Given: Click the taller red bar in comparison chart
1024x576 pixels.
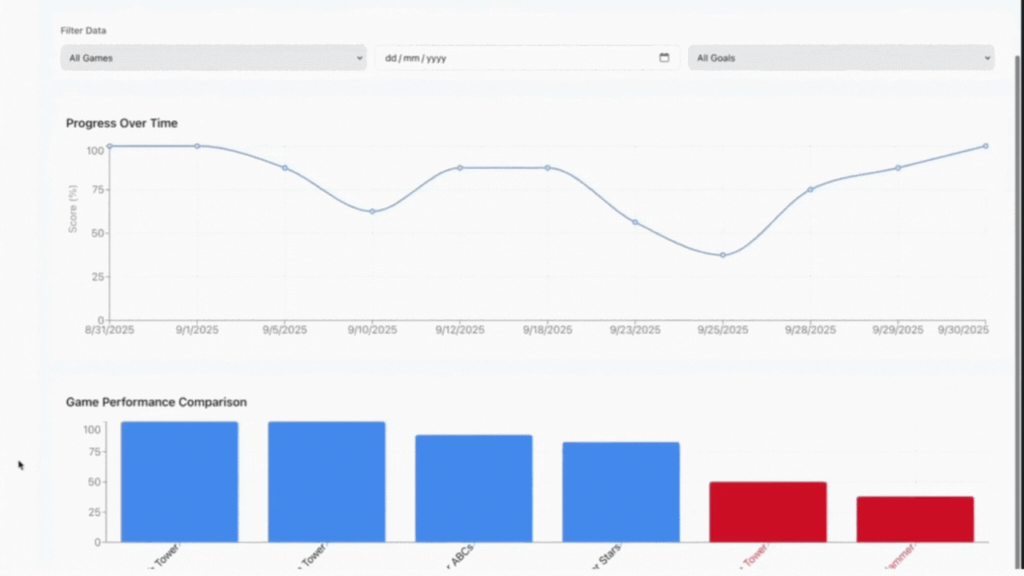Looking at the screenshot, I should click(x=768, y=511).
